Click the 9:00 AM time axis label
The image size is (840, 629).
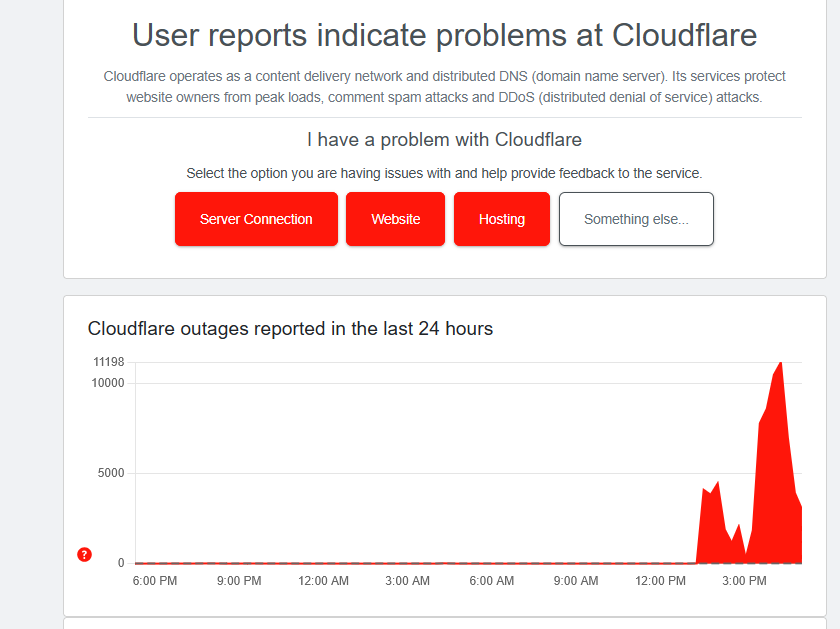pos(575,581)
